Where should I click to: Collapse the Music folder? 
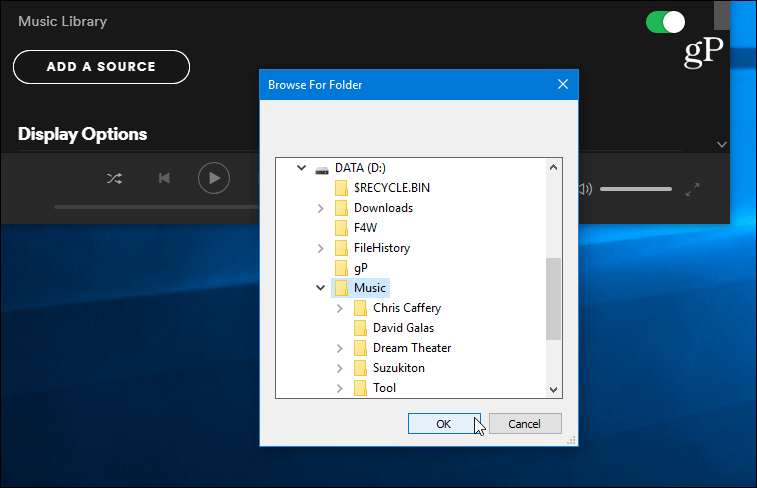pos(320,288)
